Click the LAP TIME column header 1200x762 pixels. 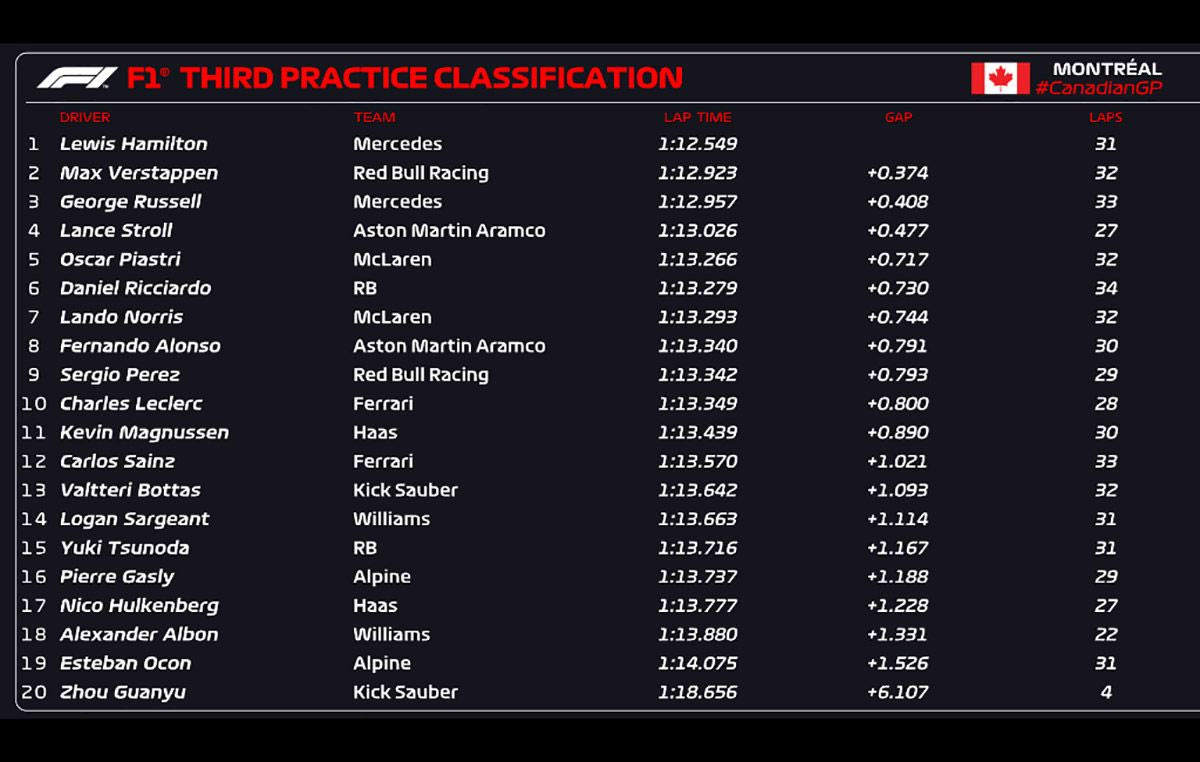pyautogui.click(x=697, y=118)
